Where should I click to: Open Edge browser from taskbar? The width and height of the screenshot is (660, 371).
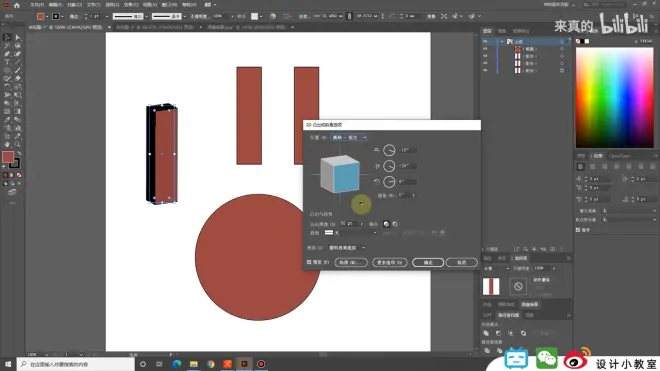tap(177, 364)
